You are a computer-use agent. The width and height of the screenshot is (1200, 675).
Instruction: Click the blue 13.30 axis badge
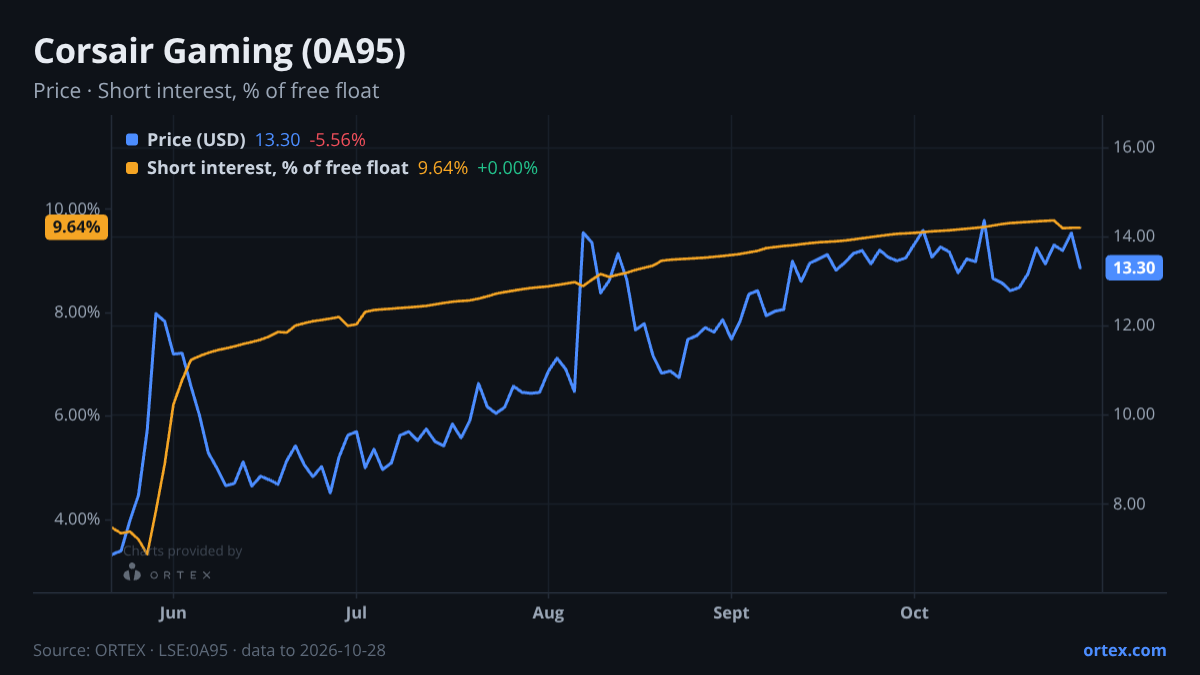tap(1134, 268)
